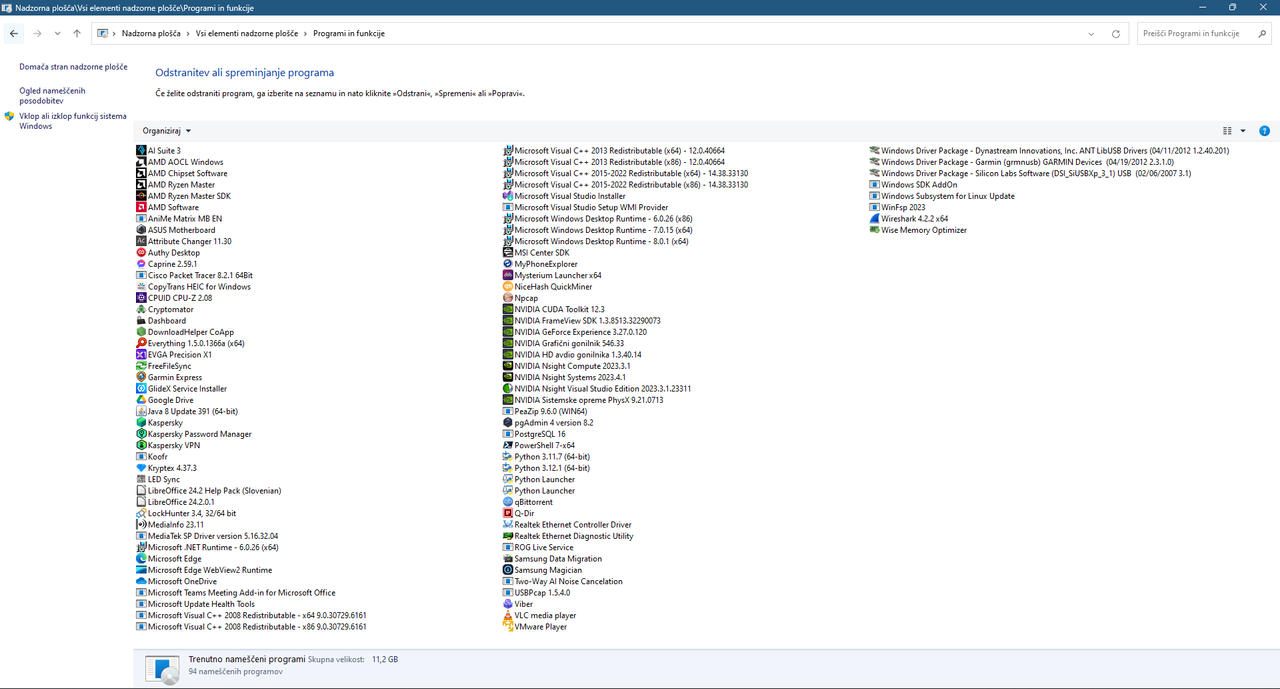
Task: Select Samsung Data Migration entry
Action: pos(552,558)
